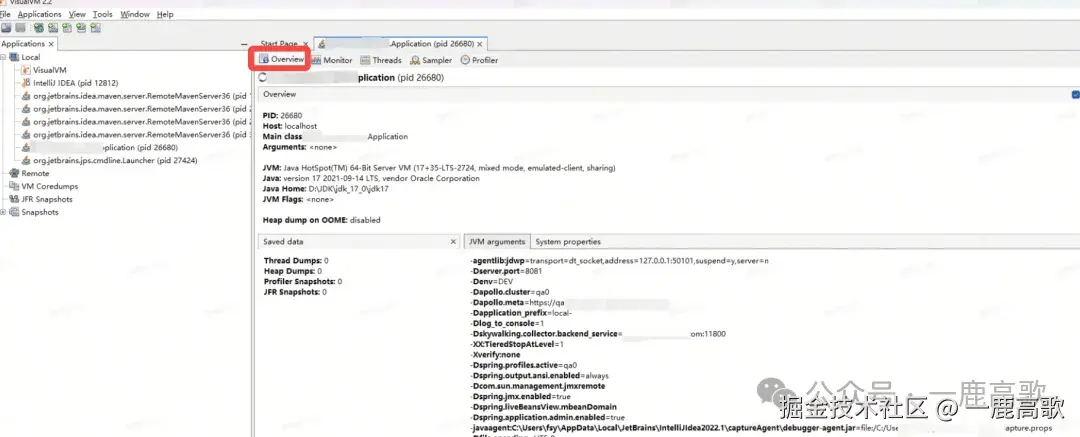The width and height of the screenshot is (1080, 437).
Task: Switch to the Profiler tab
Action: tap(479, 61)
